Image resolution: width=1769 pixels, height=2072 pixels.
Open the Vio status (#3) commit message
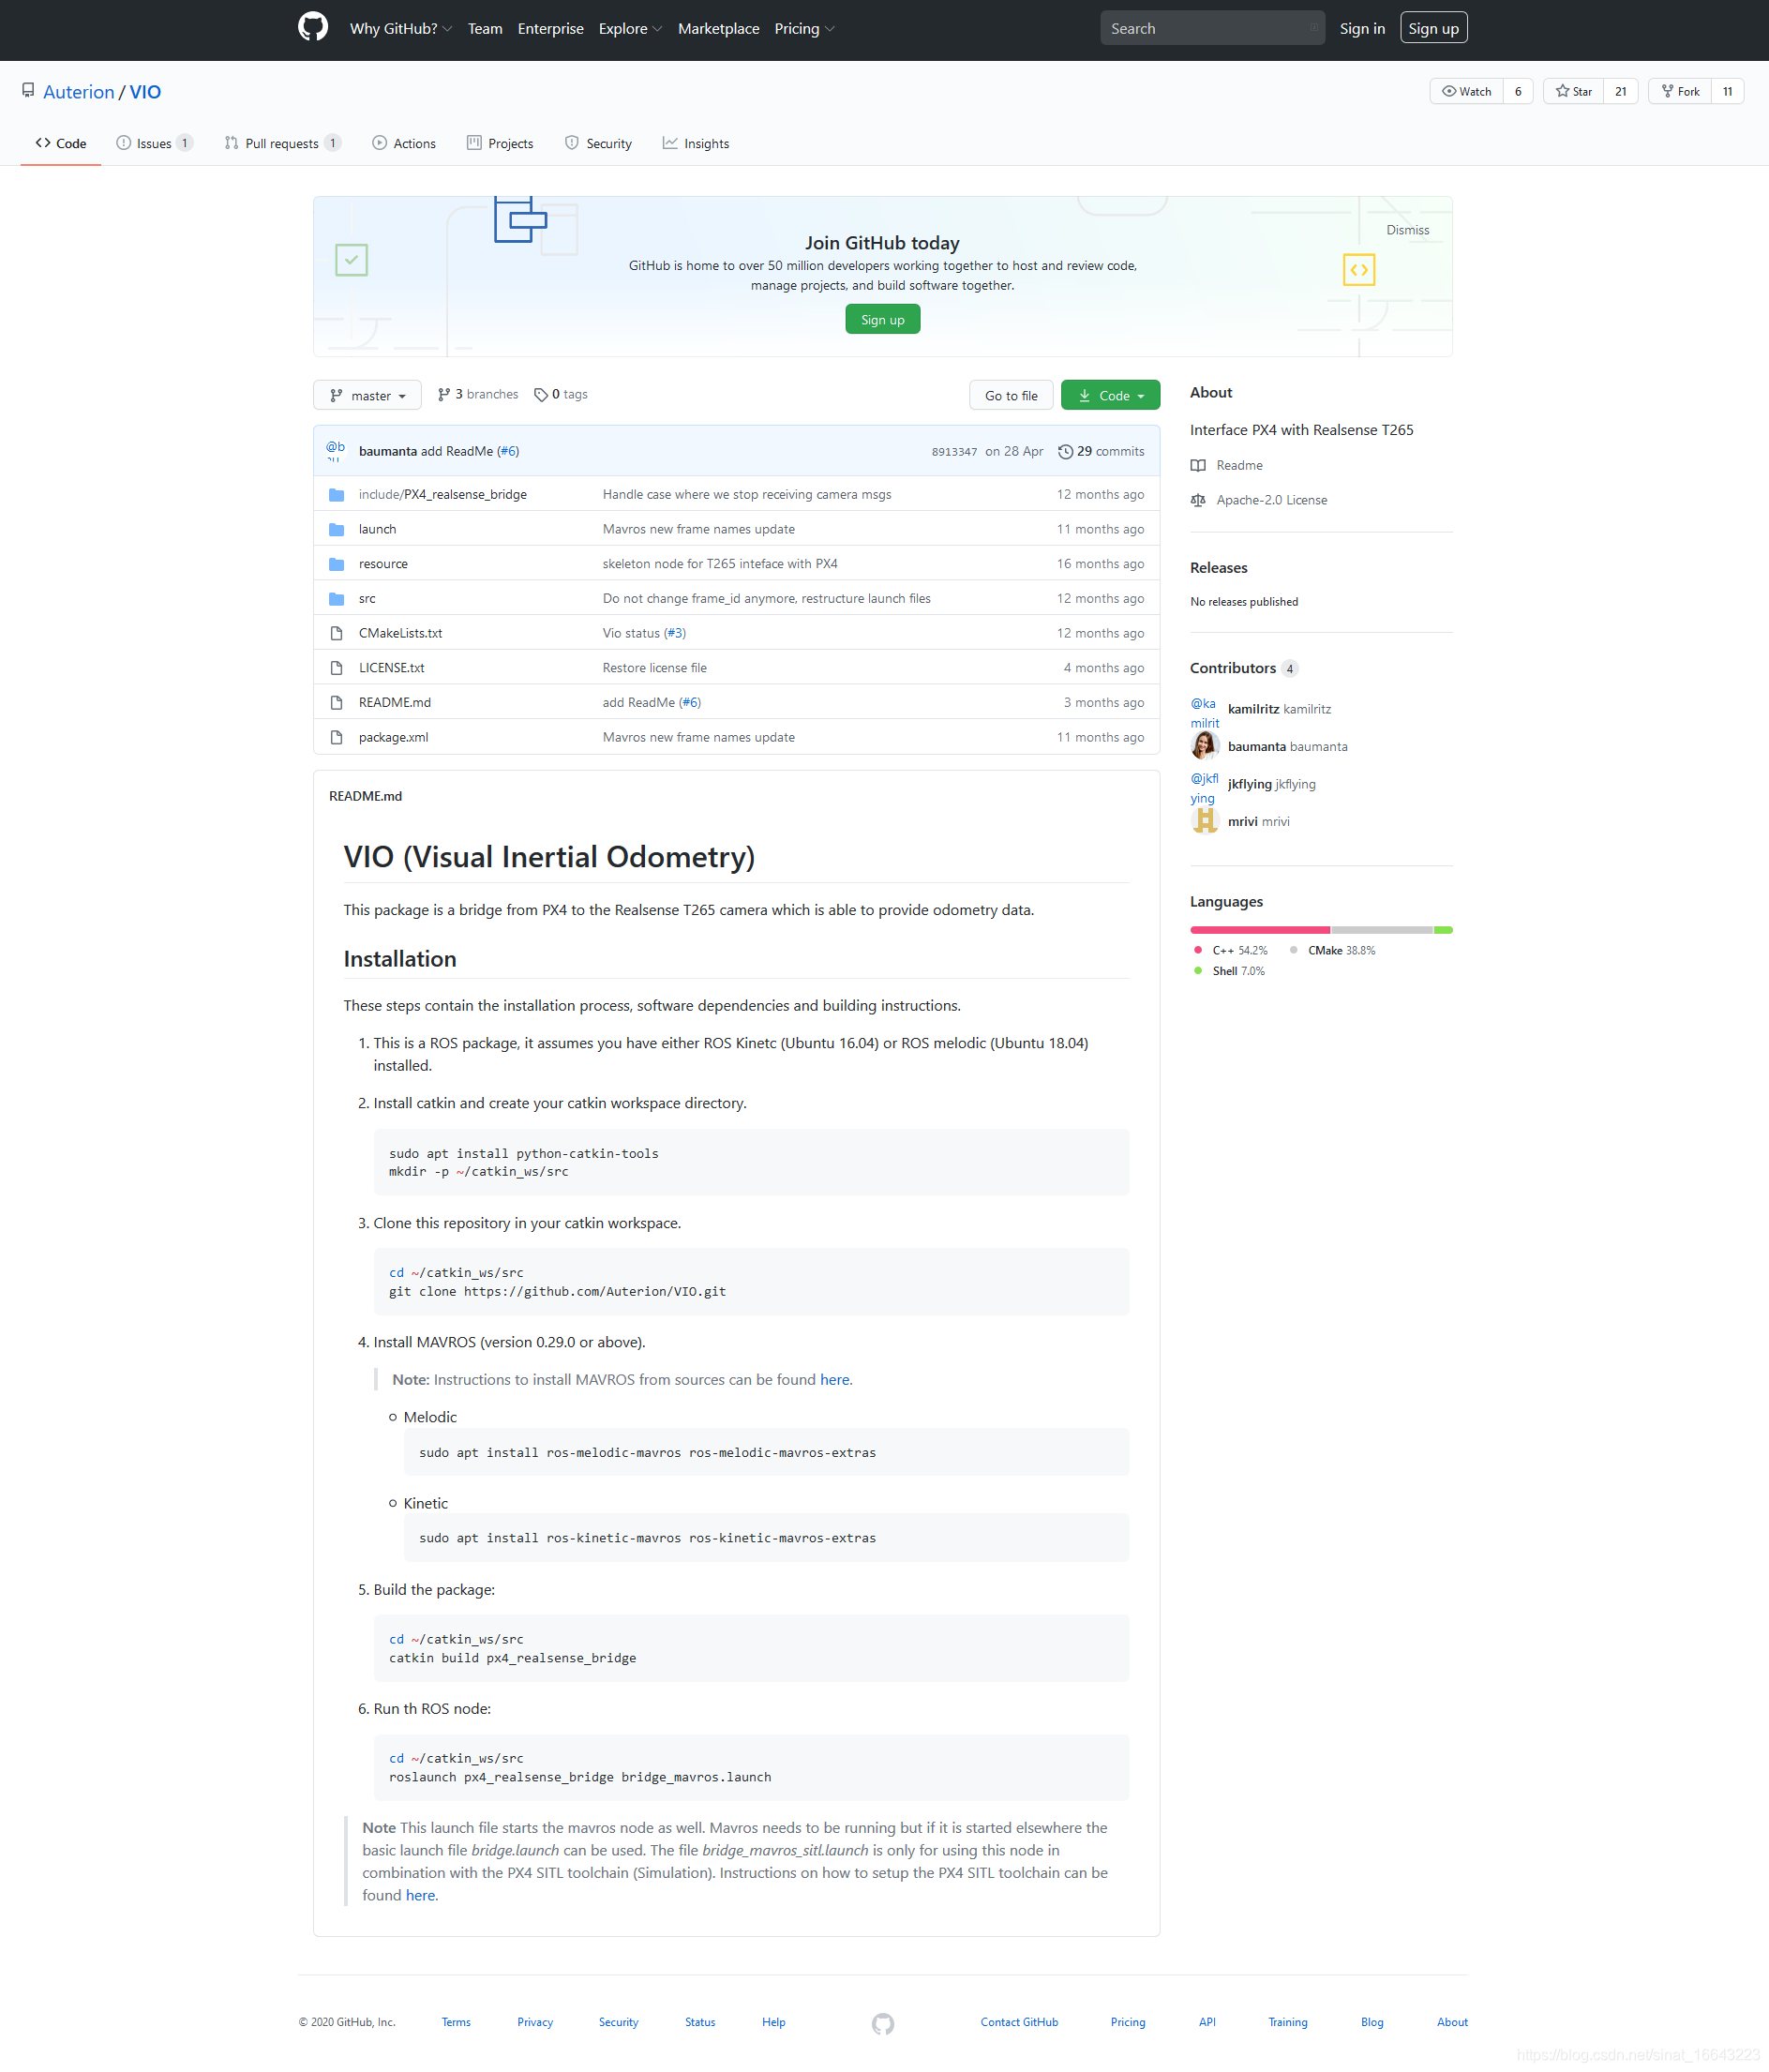coord(644,633)
